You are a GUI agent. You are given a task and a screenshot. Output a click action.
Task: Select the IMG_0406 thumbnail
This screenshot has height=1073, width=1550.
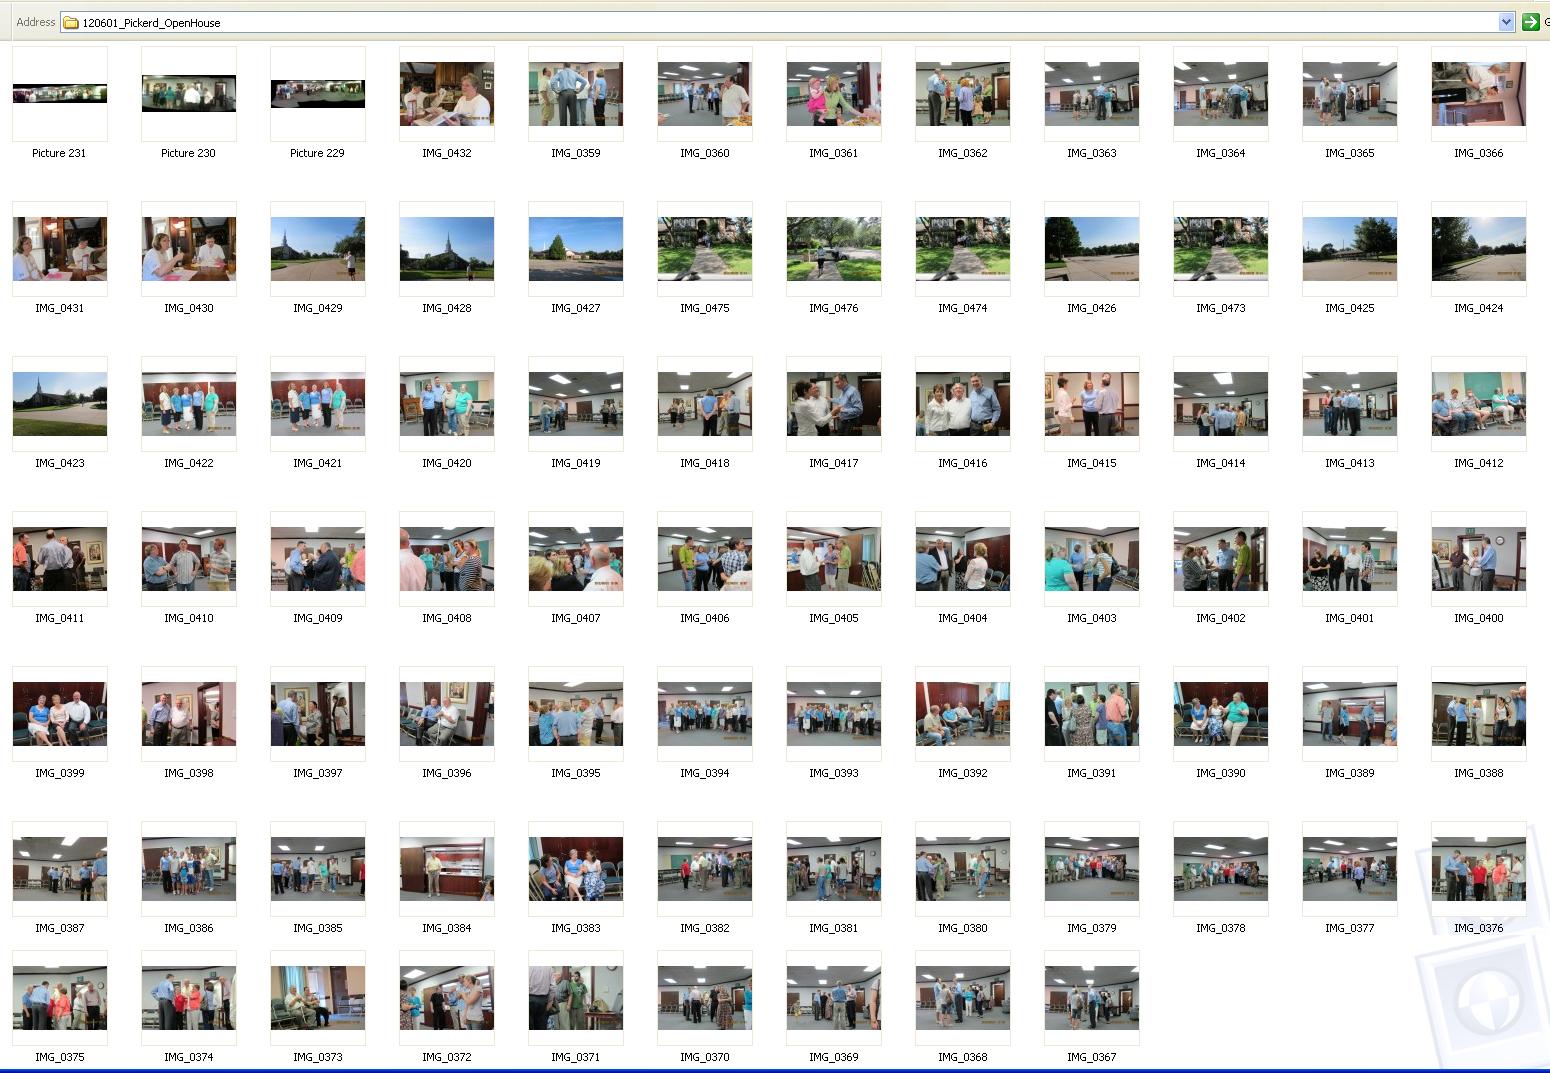[x=705, y=559]
